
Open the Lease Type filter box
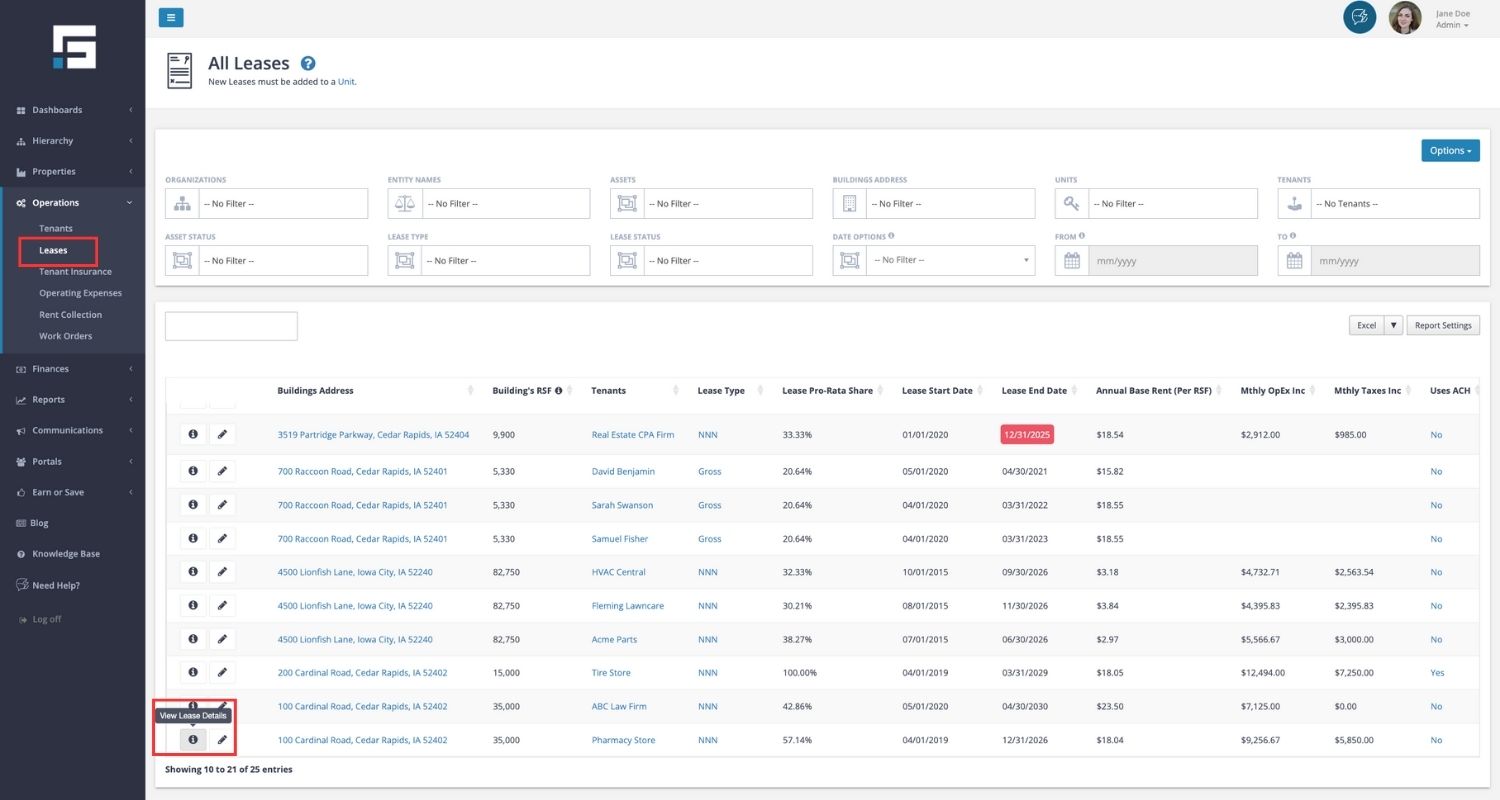coord(505,260)
